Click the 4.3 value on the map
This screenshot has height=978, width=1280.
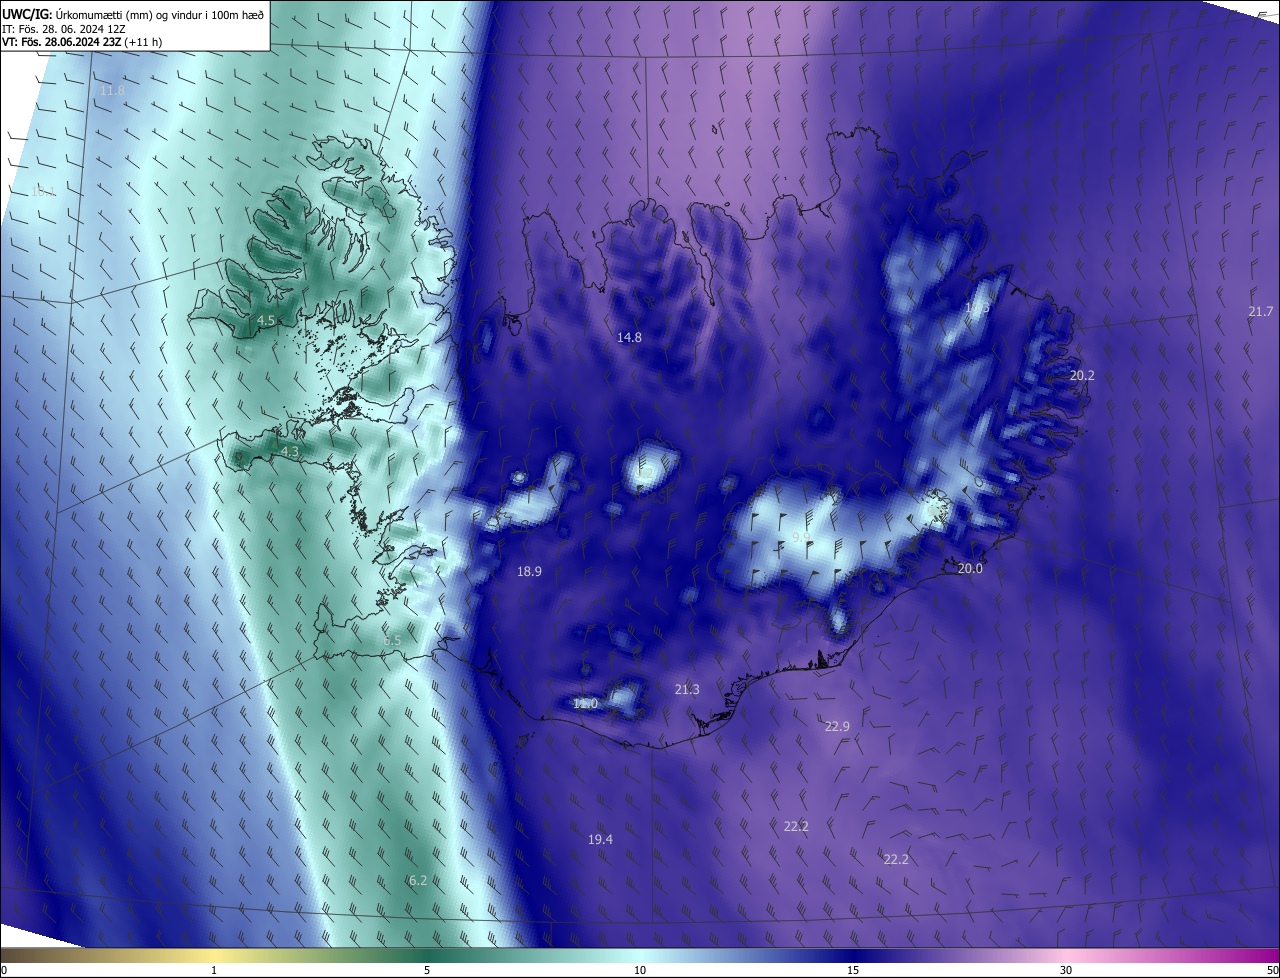click(x=290, y=452)
